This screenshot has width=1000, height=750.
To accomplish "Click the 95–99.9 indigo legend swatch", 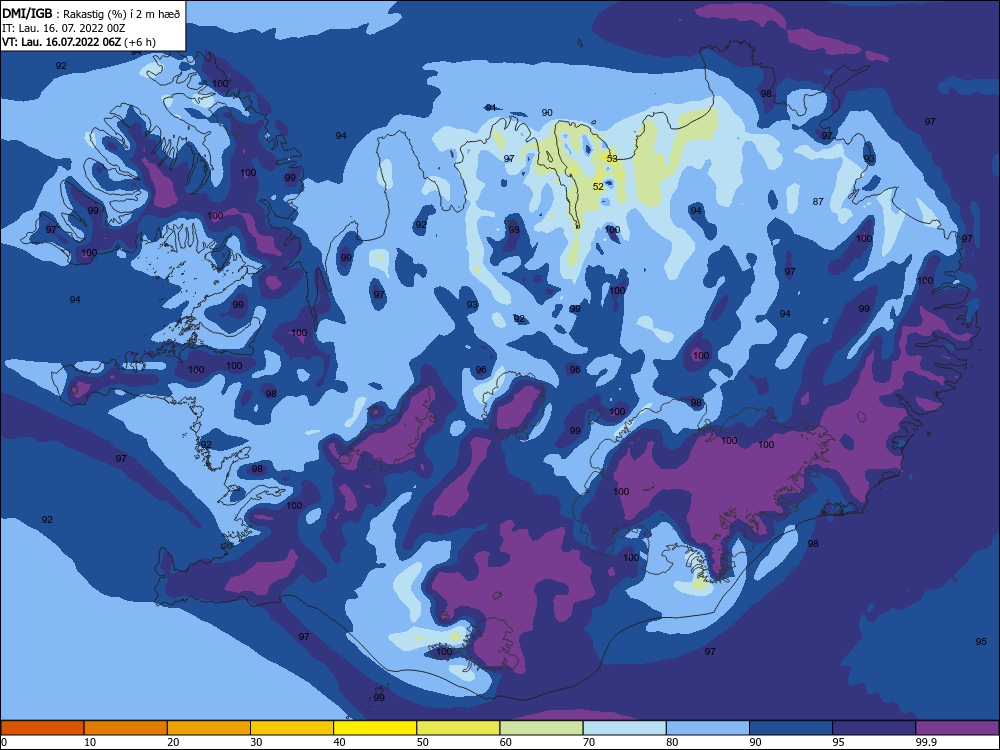I will pyautogui.click(x=874, y=728).
